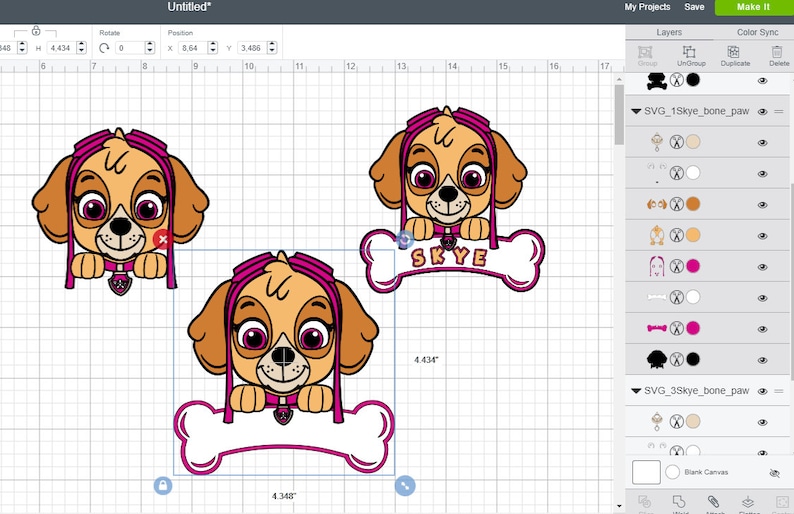Click the Blank Canvas thumbnail square
794x514 pixels.
click(646, 472)
